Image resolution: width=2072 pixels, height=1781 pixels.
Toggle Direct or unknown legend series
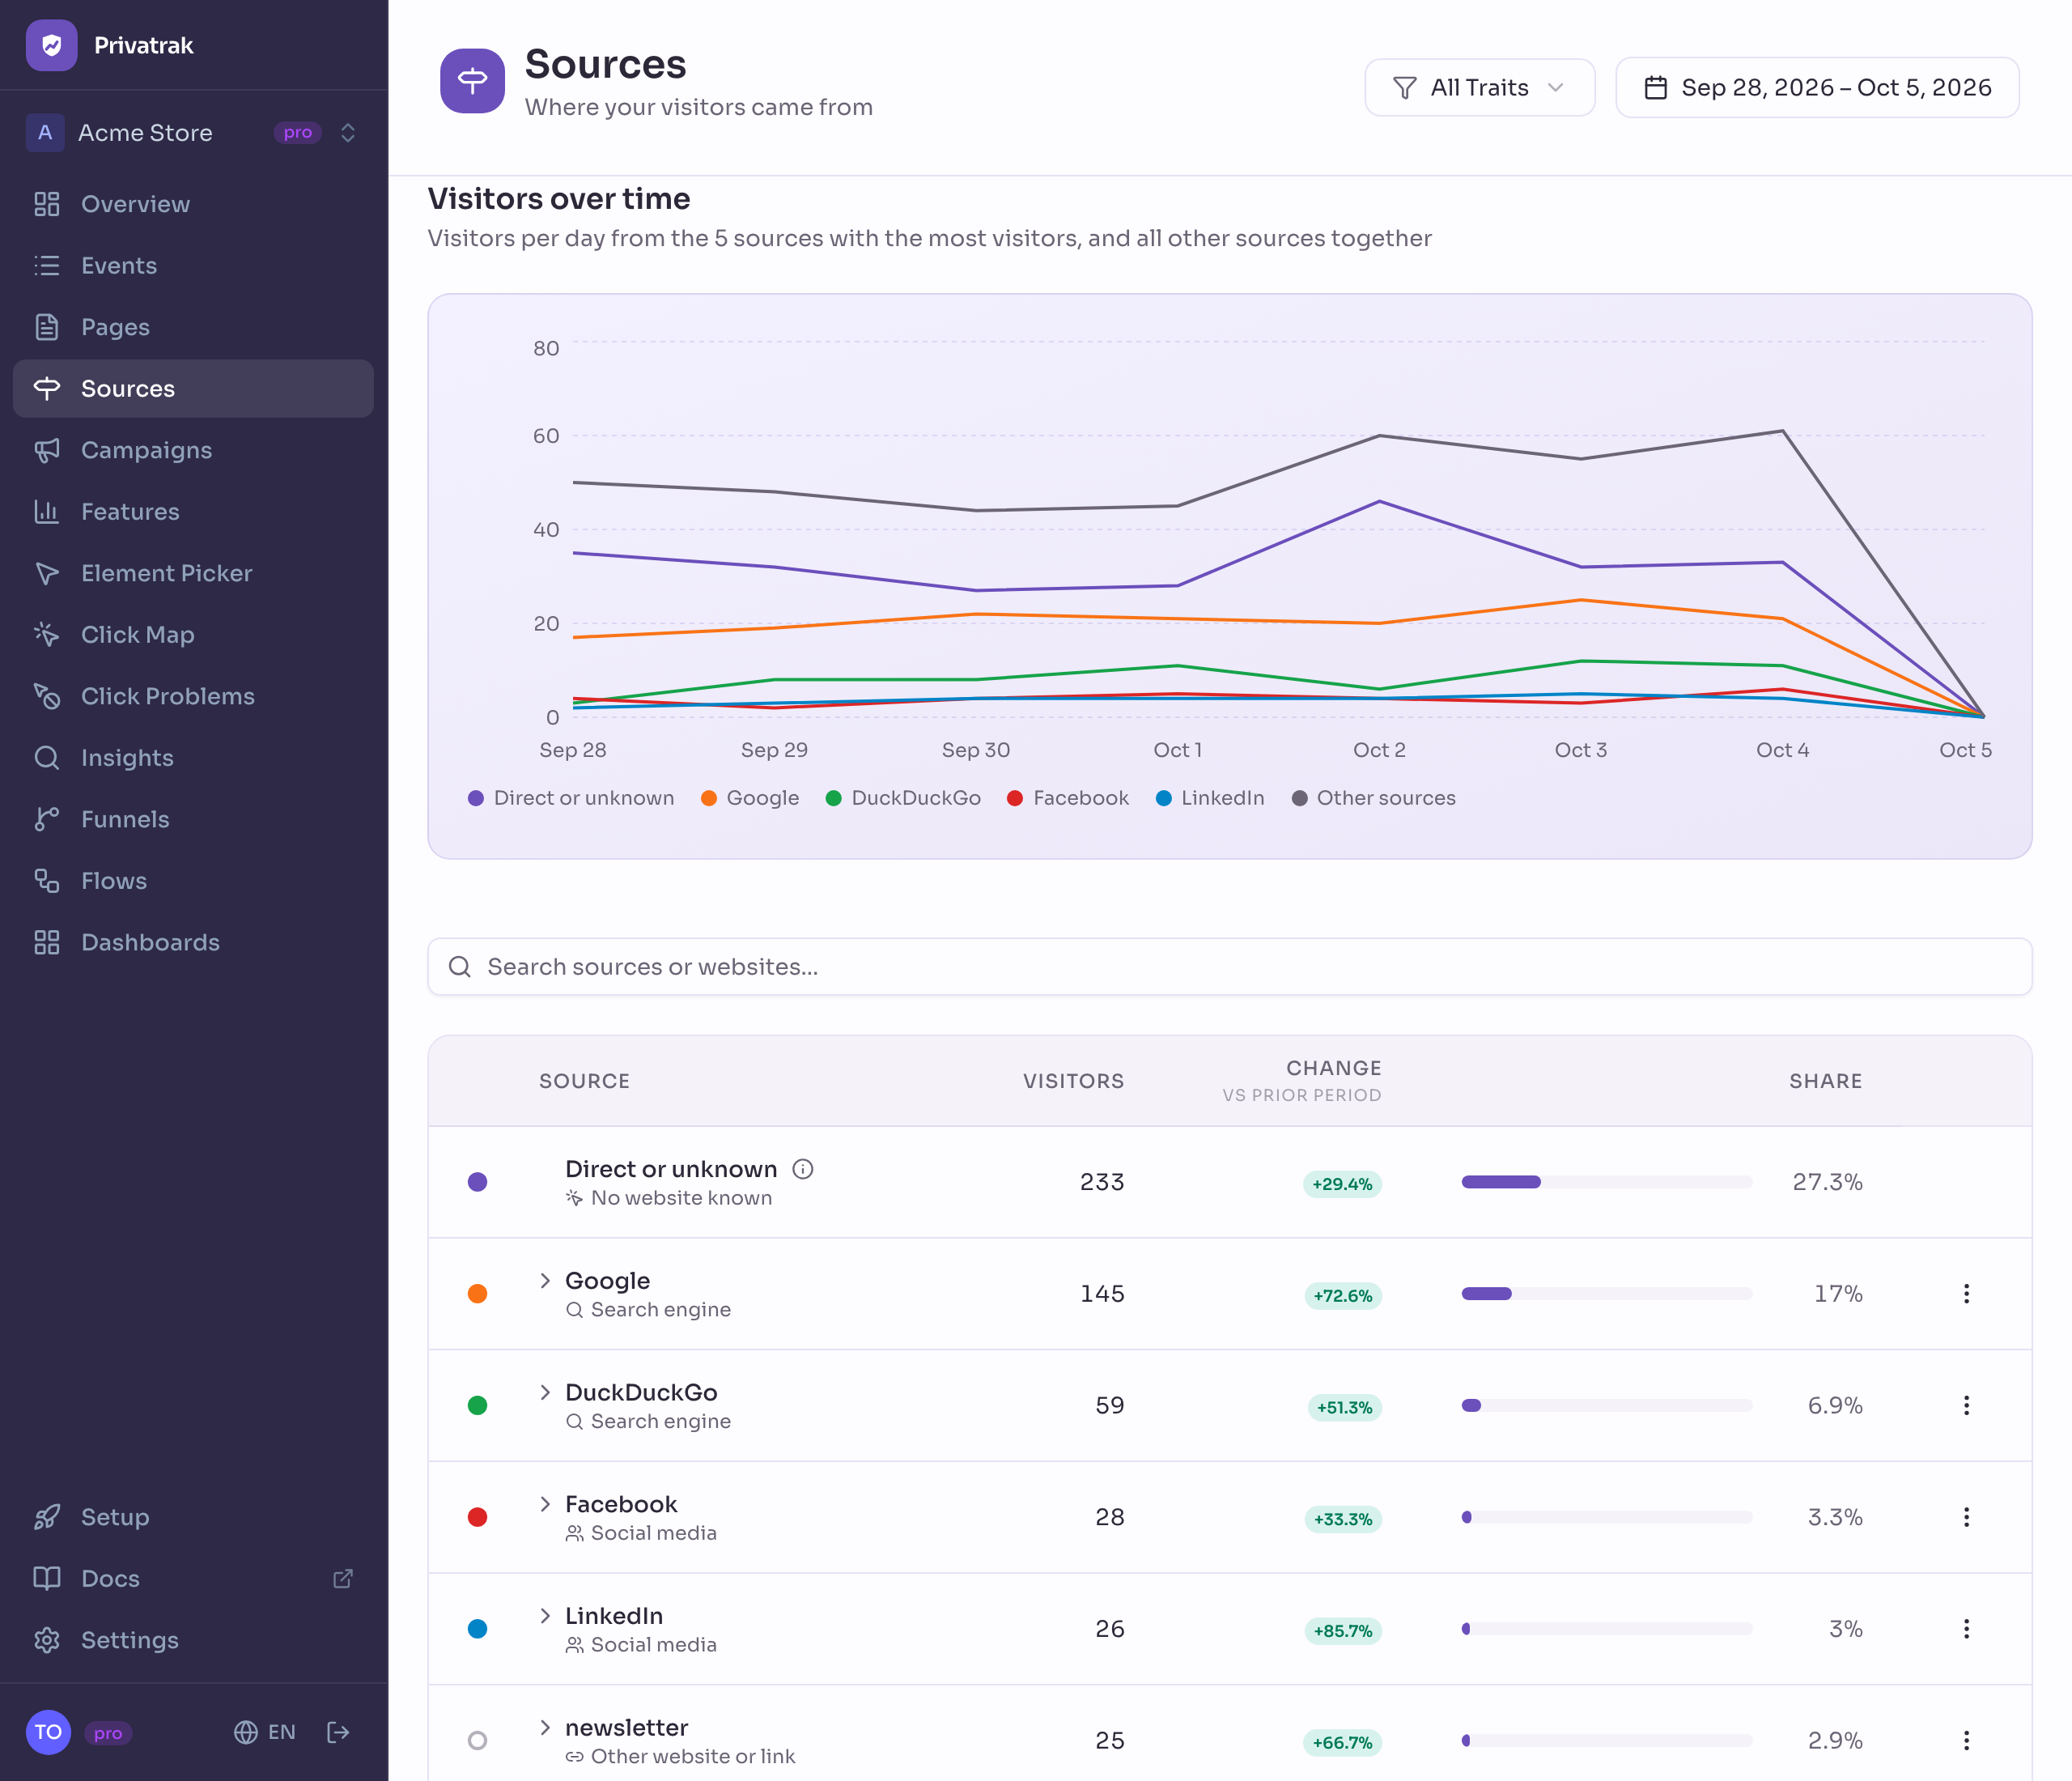point(571,798)
